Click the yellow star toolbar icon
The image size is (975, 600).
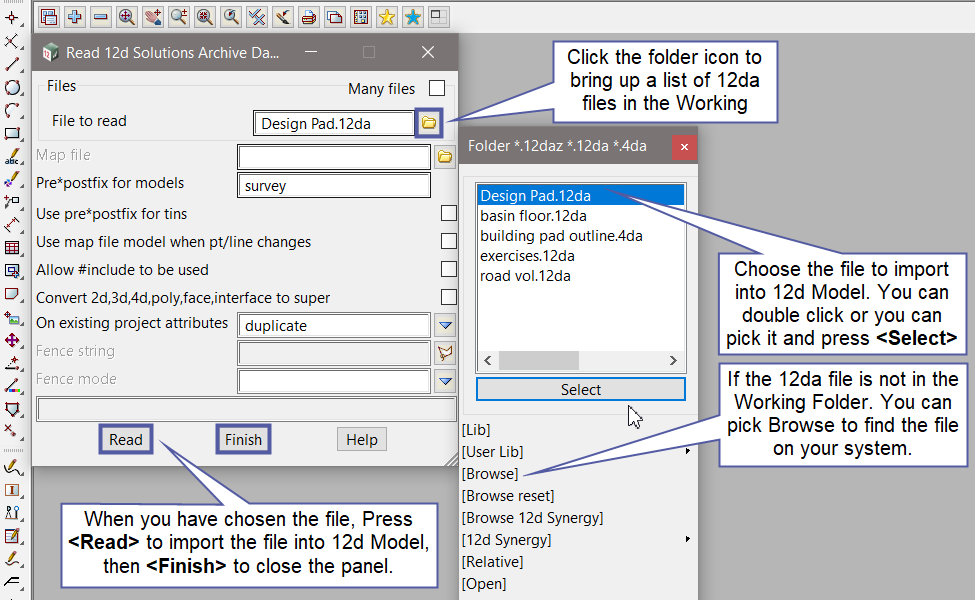click(387, 16)
